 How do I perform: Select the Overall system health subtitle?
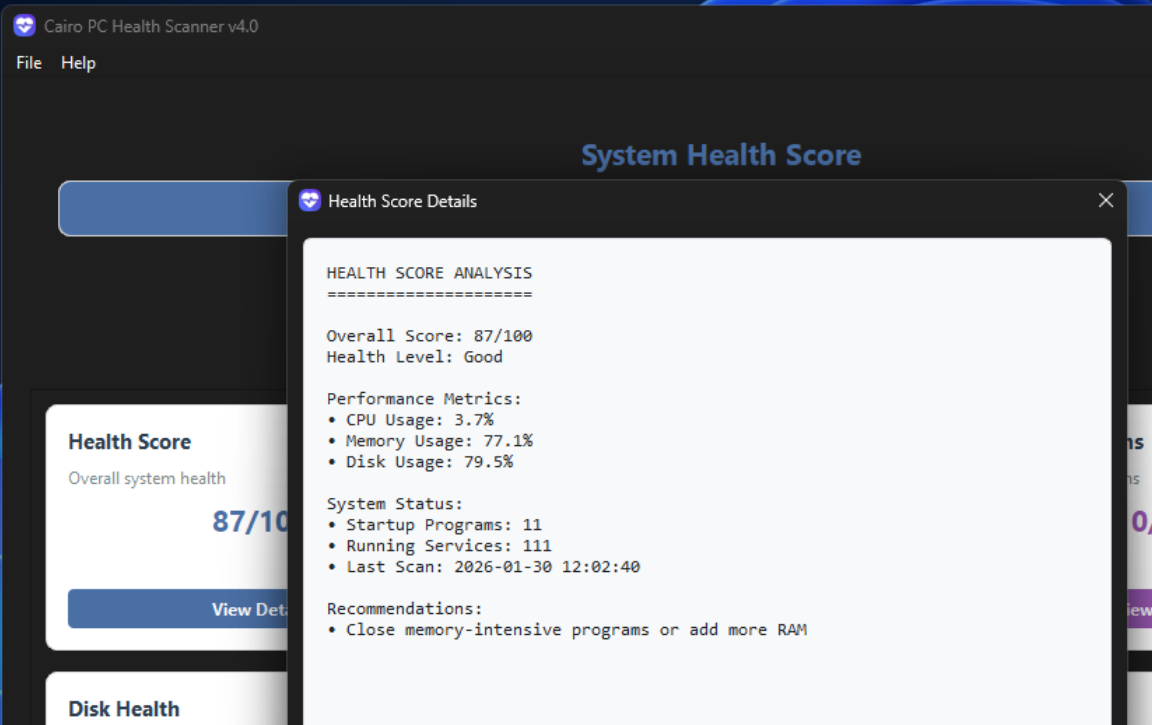(146, 478)
